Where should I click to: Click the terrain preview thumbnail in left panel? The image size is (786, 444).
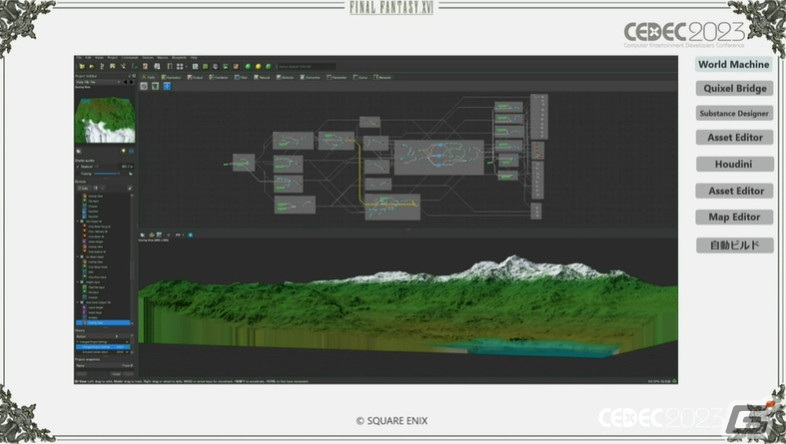(105, 120)
